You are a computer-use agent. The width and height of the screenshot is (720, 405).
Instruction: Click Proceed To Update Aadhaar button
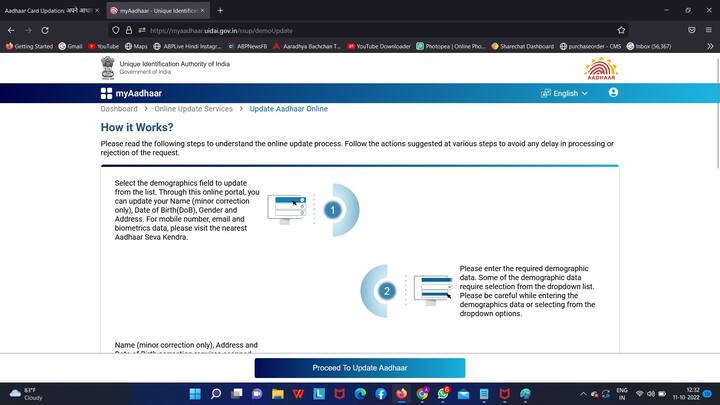(x=360, y=368)
